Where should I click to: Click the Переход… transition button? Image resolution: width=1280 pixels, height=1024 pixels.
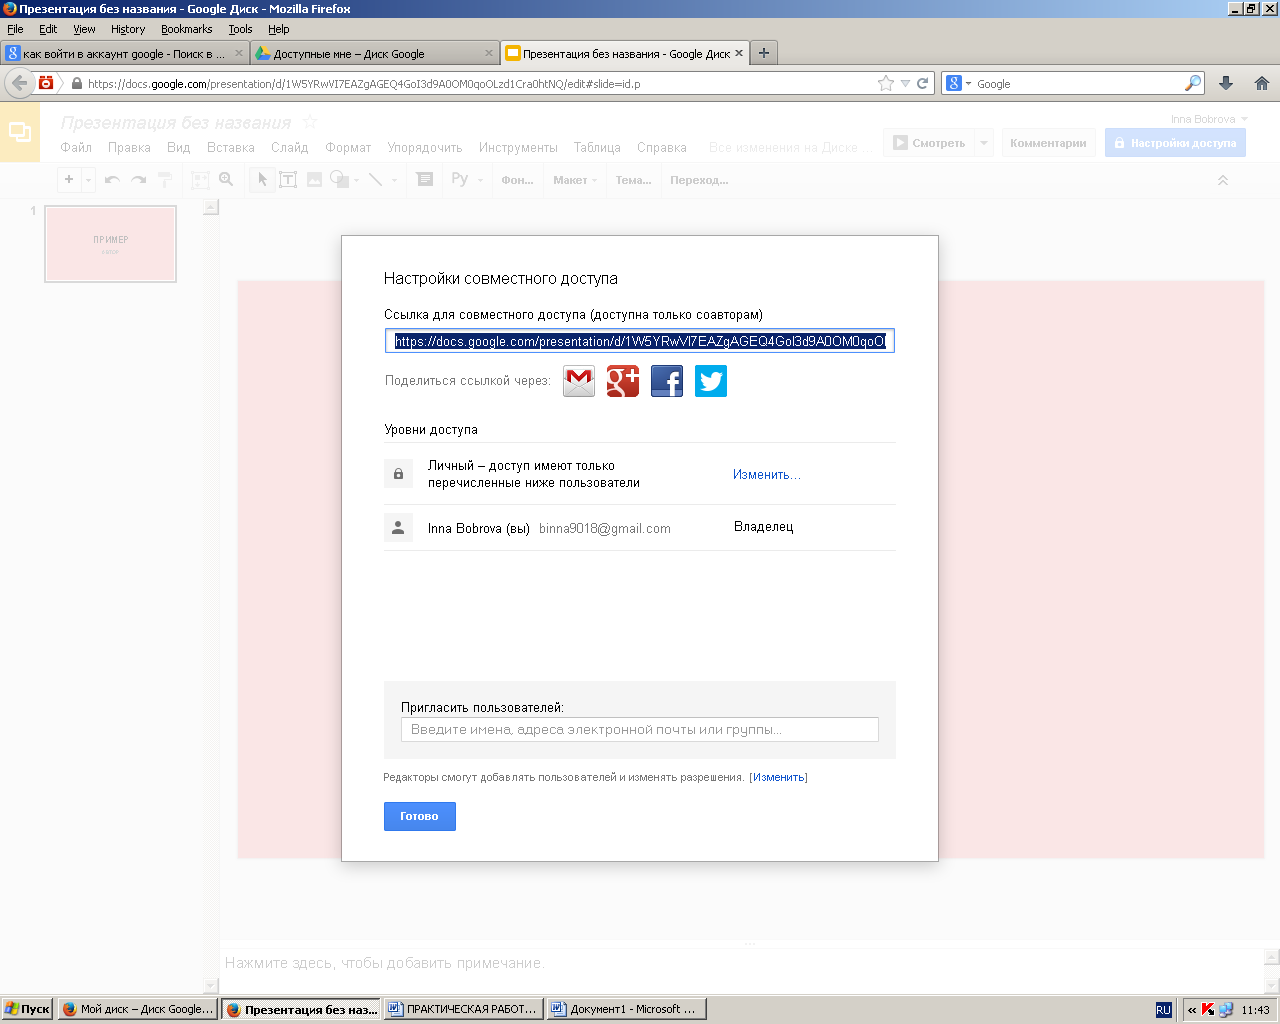coord(699,180)
